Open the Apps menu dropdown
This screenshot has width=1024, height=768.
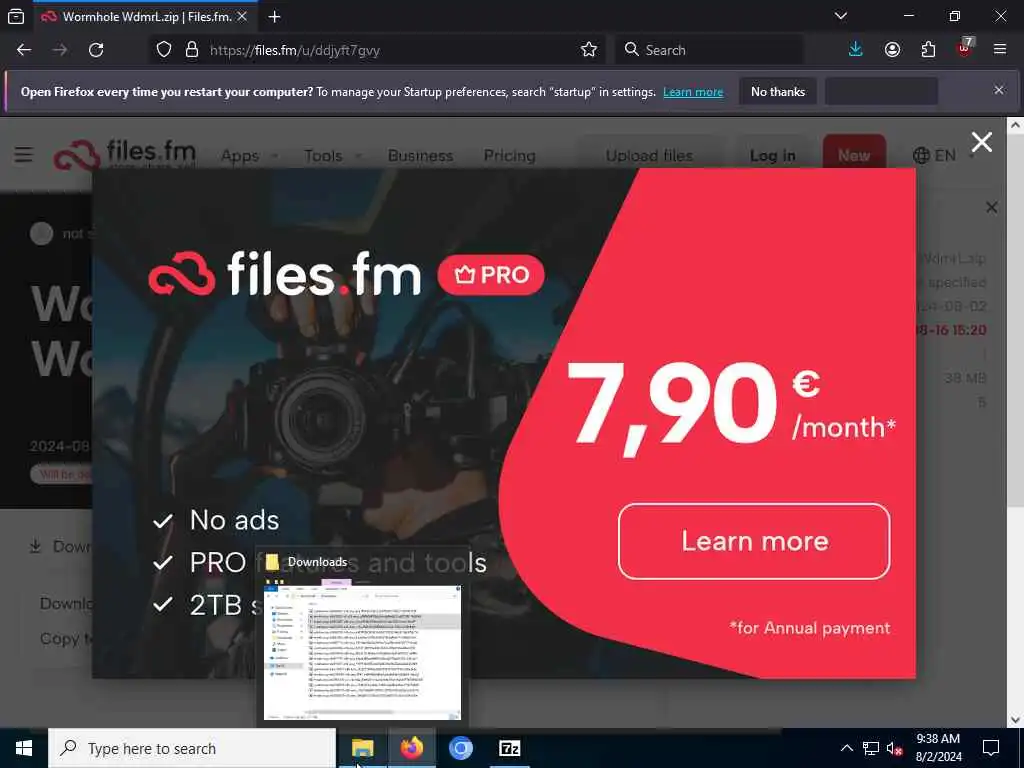[249, 155]
